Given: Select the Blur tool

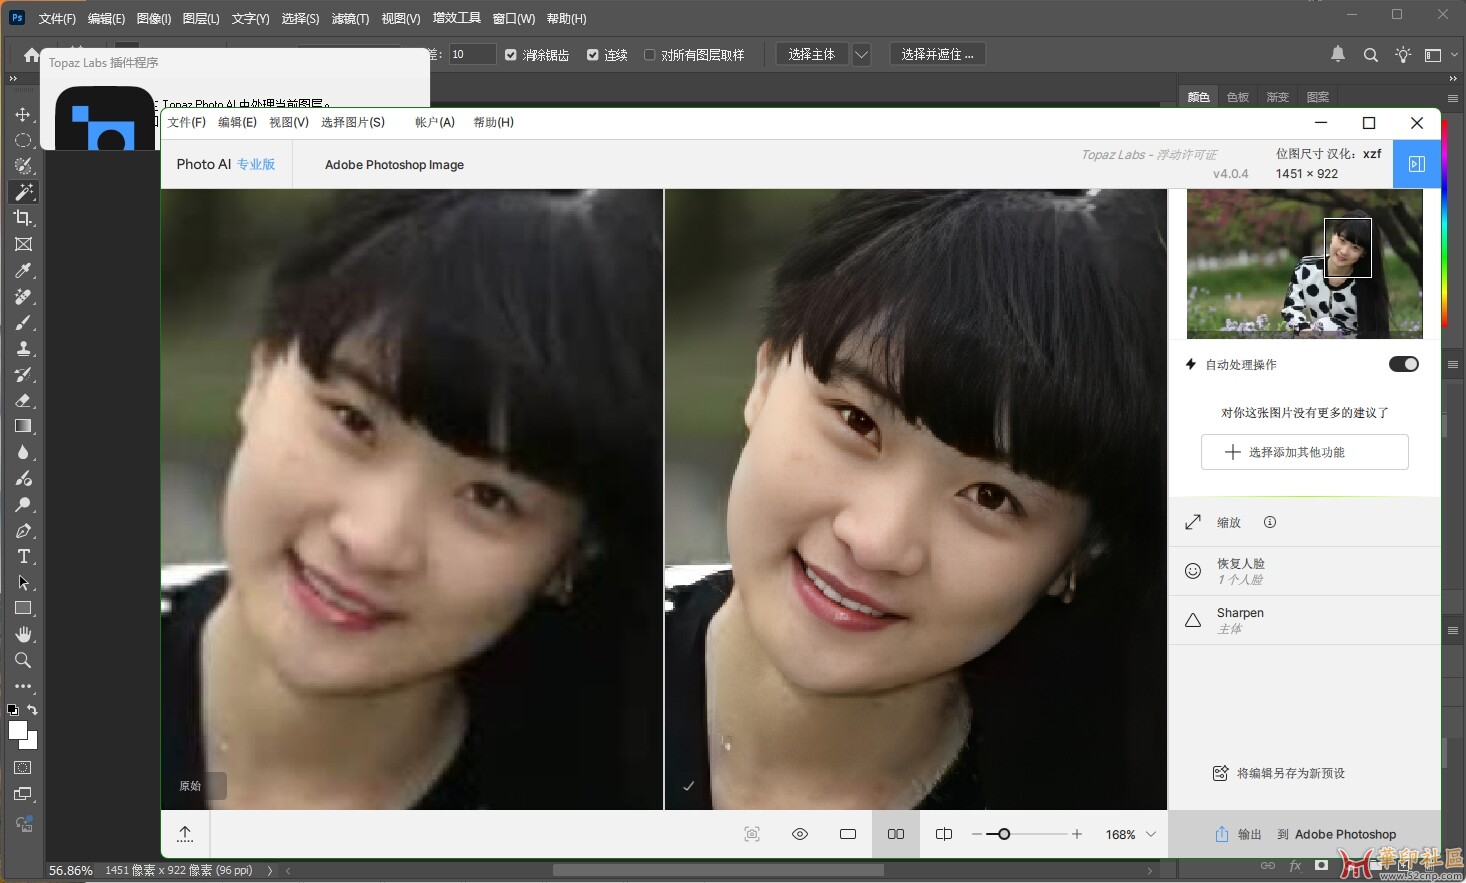Looking at the screenshot, I should pyautogui.click(x=23, y=452).
